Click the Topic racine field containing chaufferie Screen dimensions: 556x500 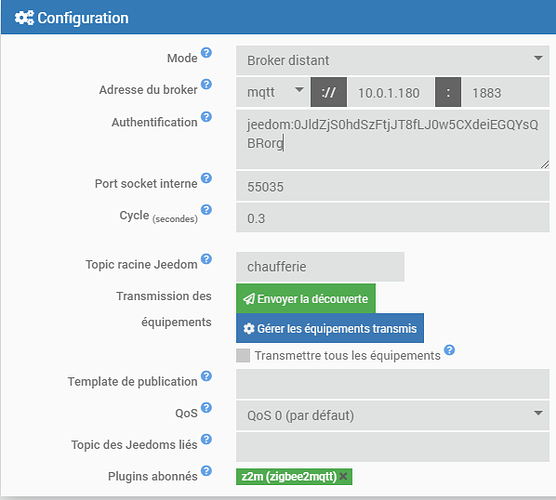click(x=320, y=267)
